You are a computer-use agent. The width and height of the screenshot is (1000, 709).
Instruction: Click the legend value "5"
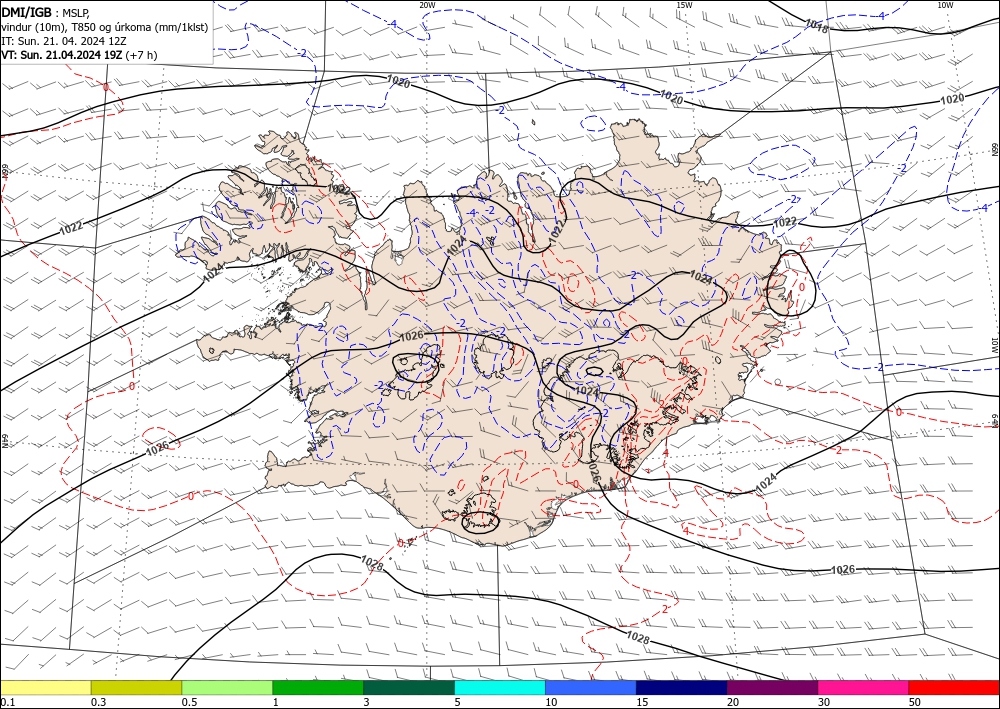coord(457,702)
